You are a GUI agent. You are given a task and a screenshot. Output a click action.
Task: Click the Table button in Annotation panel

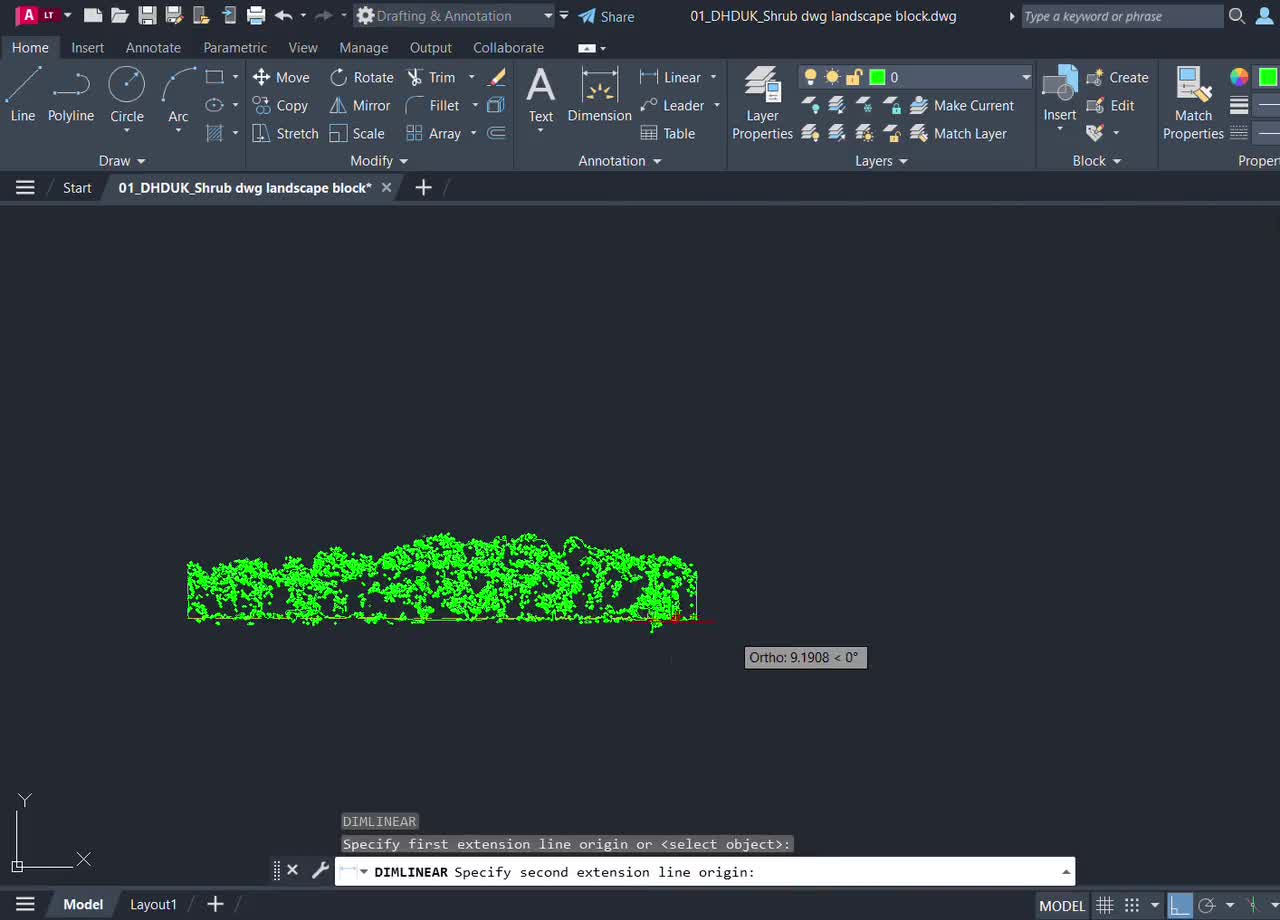click(669, 133)
